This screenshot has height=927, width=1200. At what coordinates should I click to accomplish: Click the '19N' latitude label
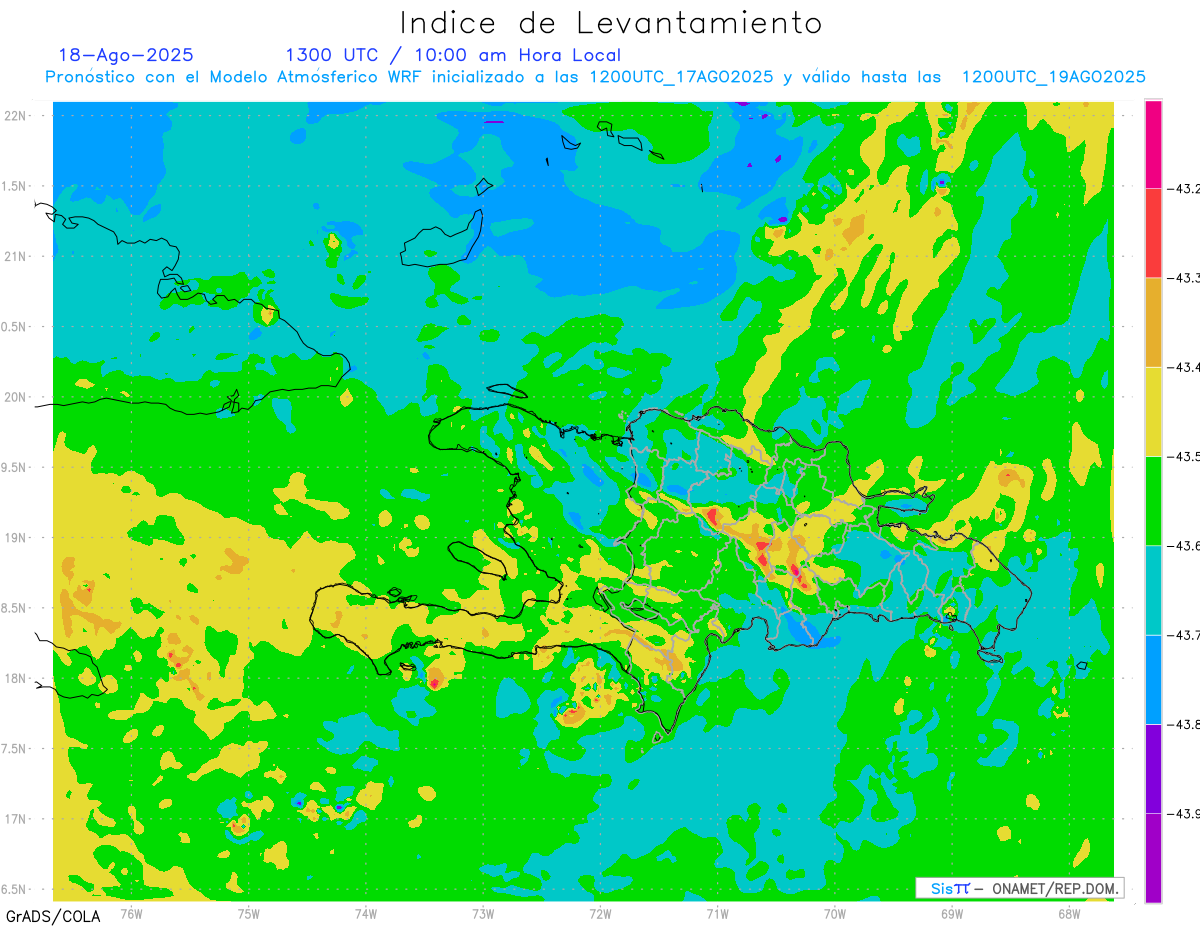[x=16, y=538]
